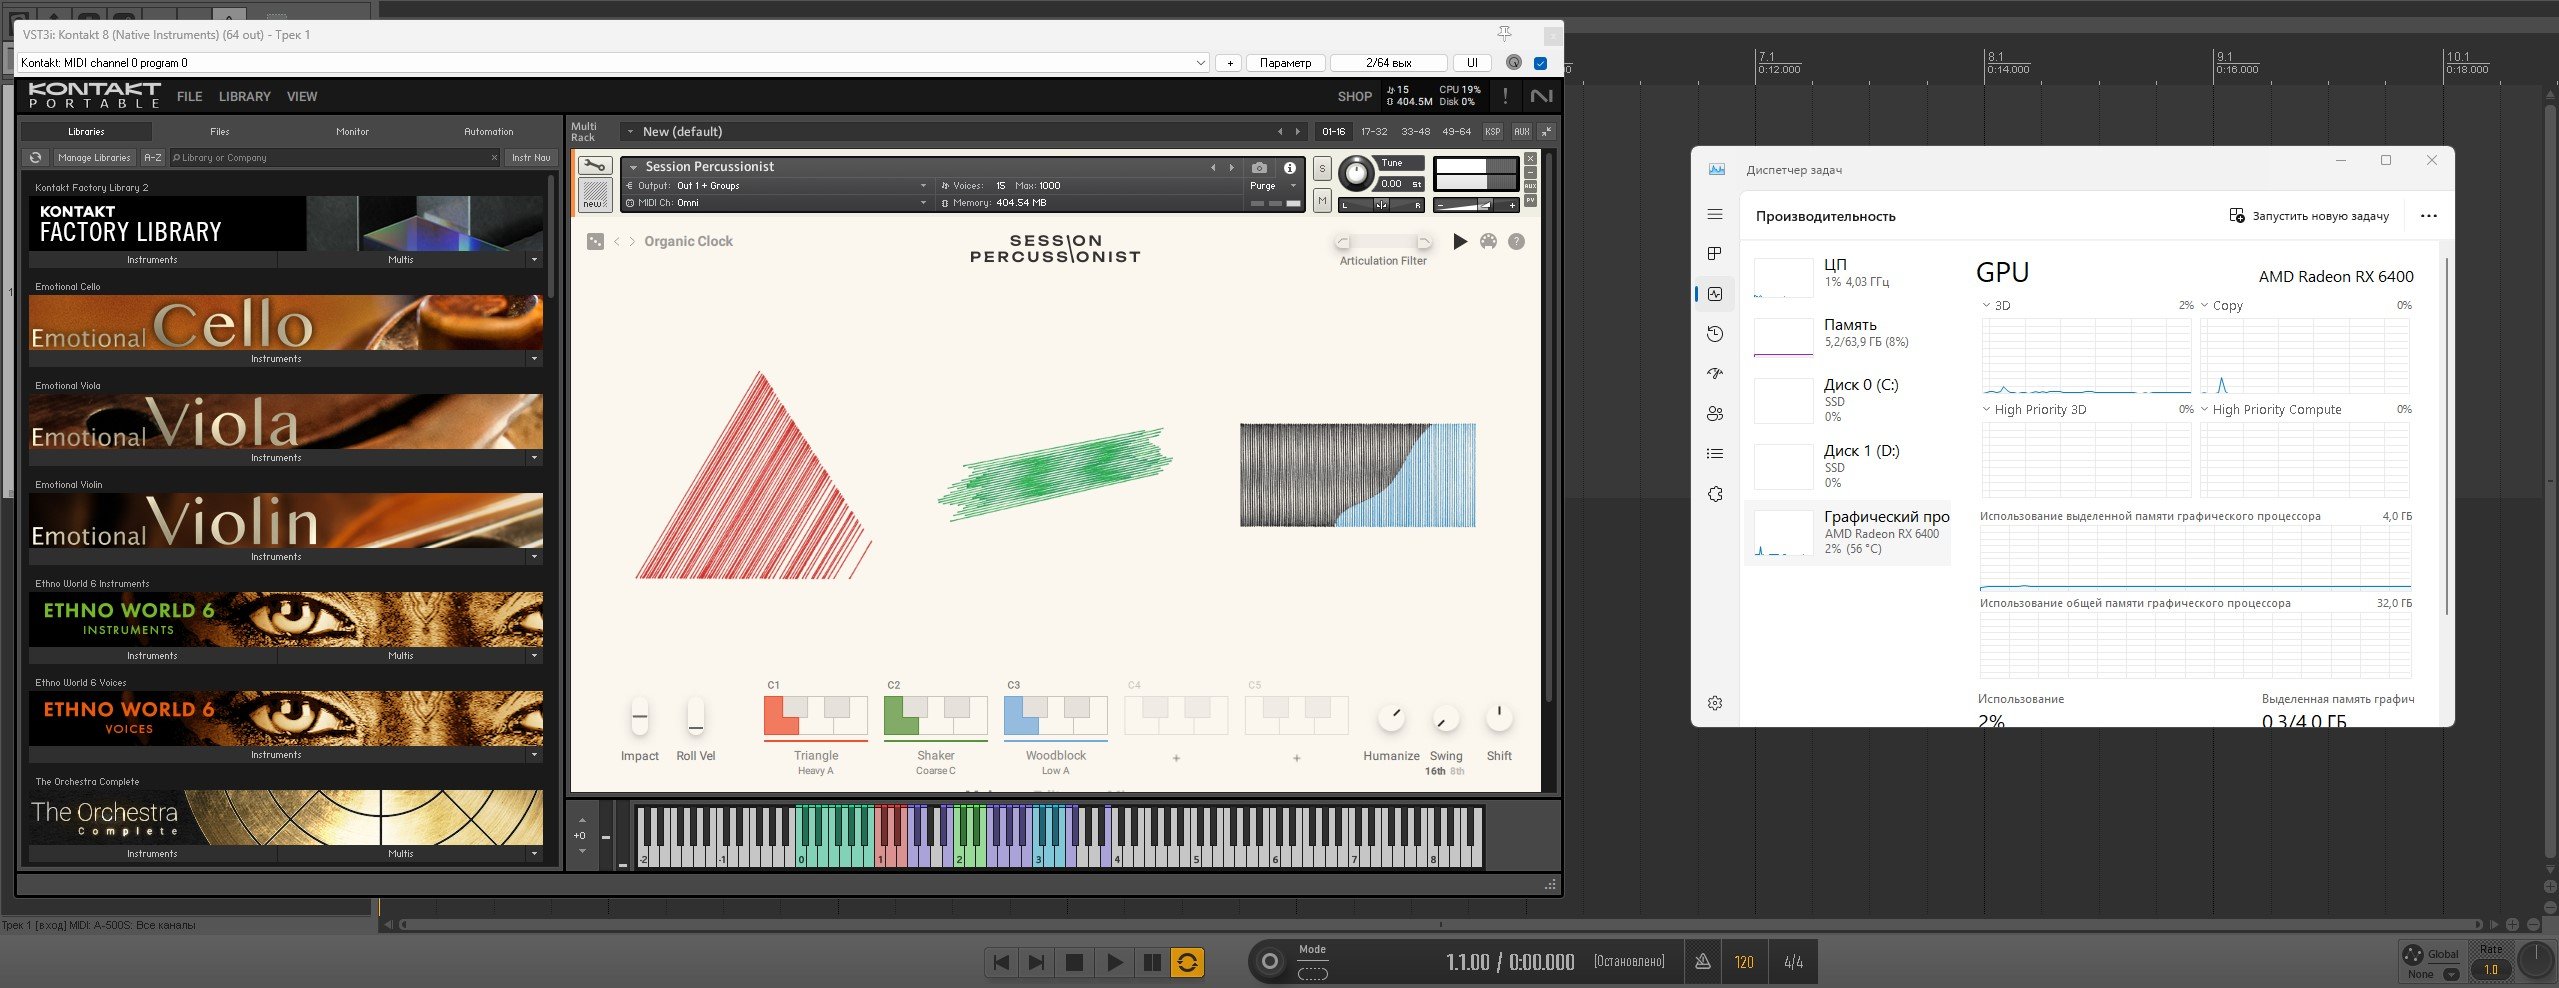Viewport: 2559px width, 988px height.
Task: Toggle the metronome in the transport bar
Action: 1702,961
